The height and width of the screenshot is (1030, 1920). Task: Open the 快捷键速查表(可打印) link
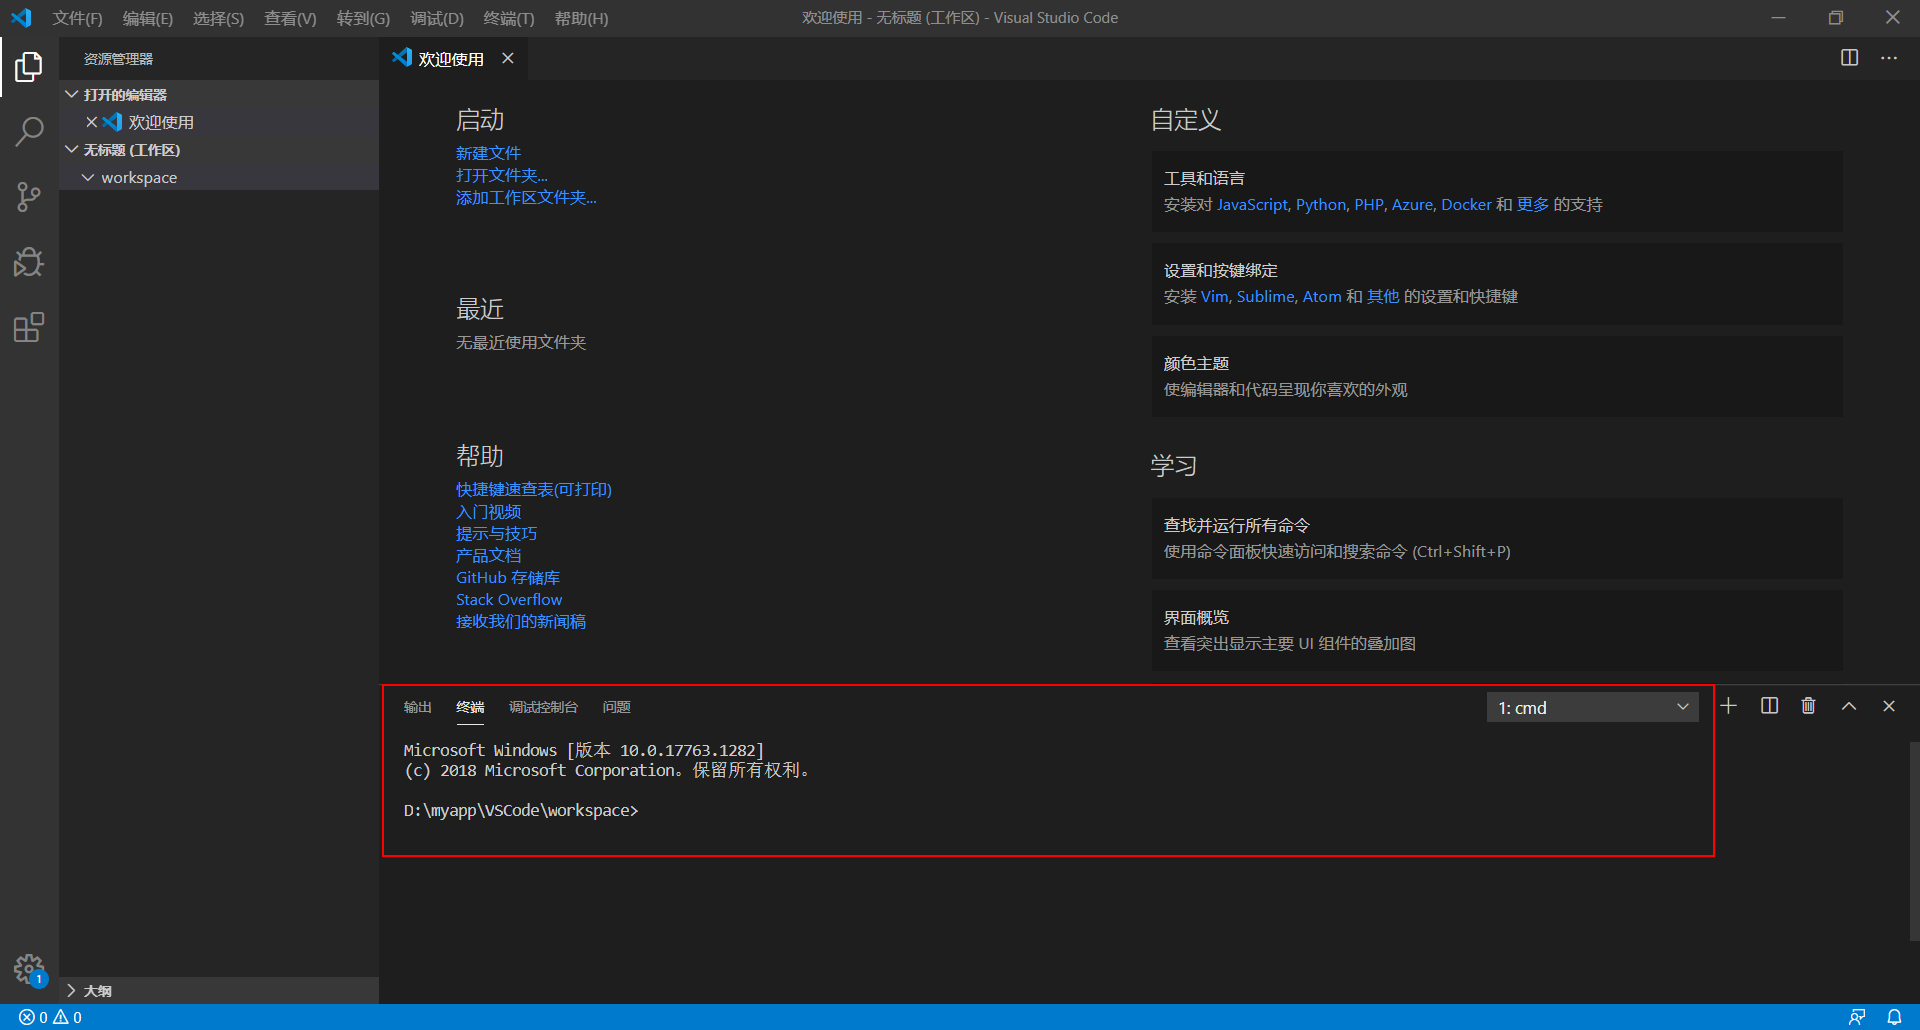click(x=534, y=489)
